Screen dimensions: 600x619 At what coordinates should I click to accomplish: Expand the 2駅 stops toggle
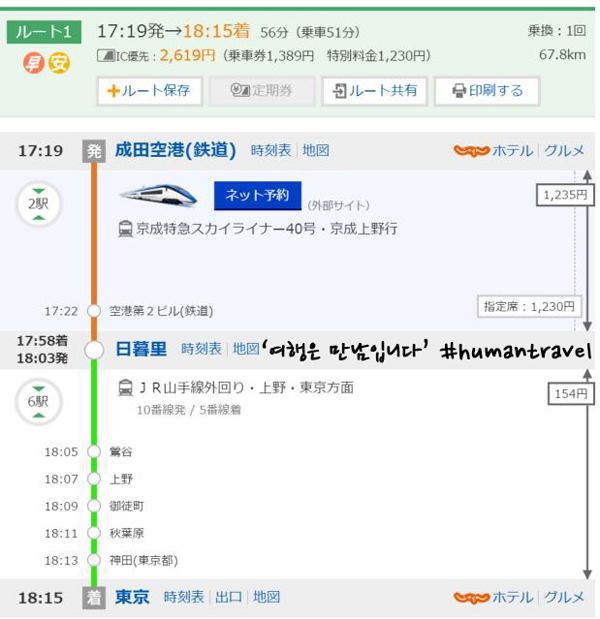click(38, 204)
